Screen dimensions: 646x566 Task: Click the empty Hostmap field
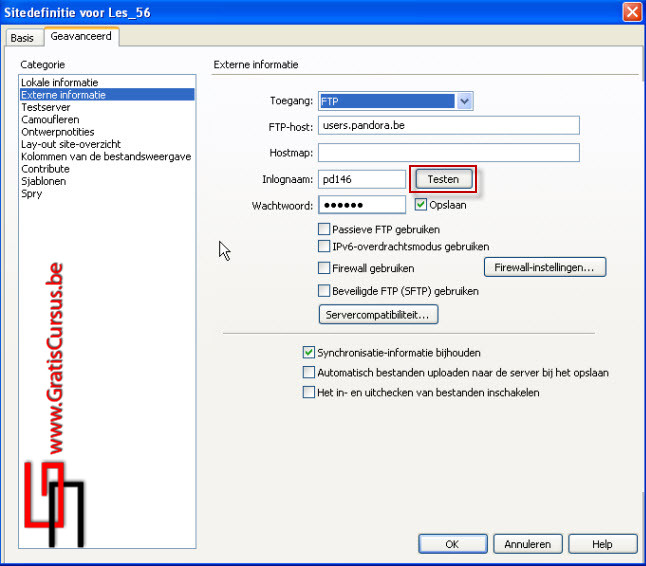coord(449,152)
